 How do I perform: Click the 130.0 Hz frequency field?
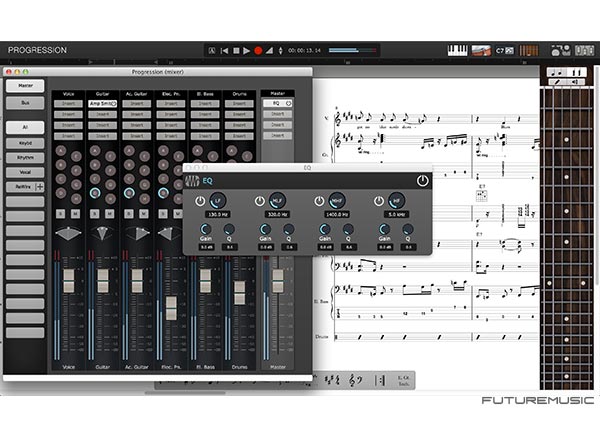(x=218, y=215)
